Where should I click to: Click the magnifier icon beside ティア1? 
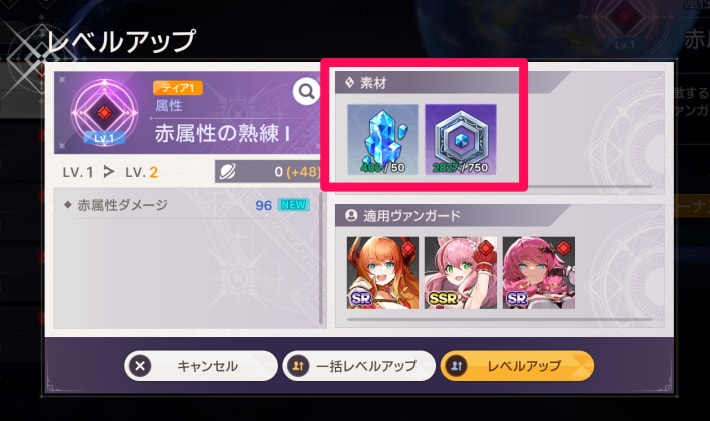point(306,92)
